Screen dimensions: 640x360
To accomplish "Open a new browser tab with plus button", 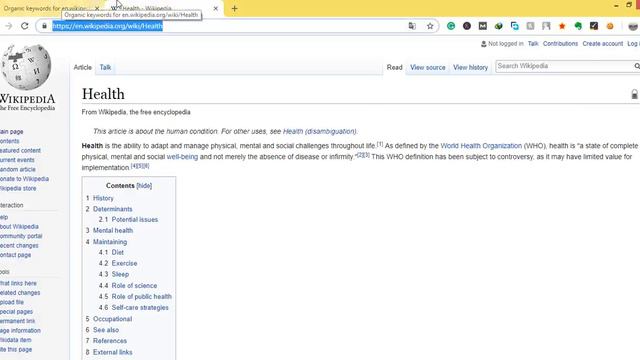I will tap(234, 8).
